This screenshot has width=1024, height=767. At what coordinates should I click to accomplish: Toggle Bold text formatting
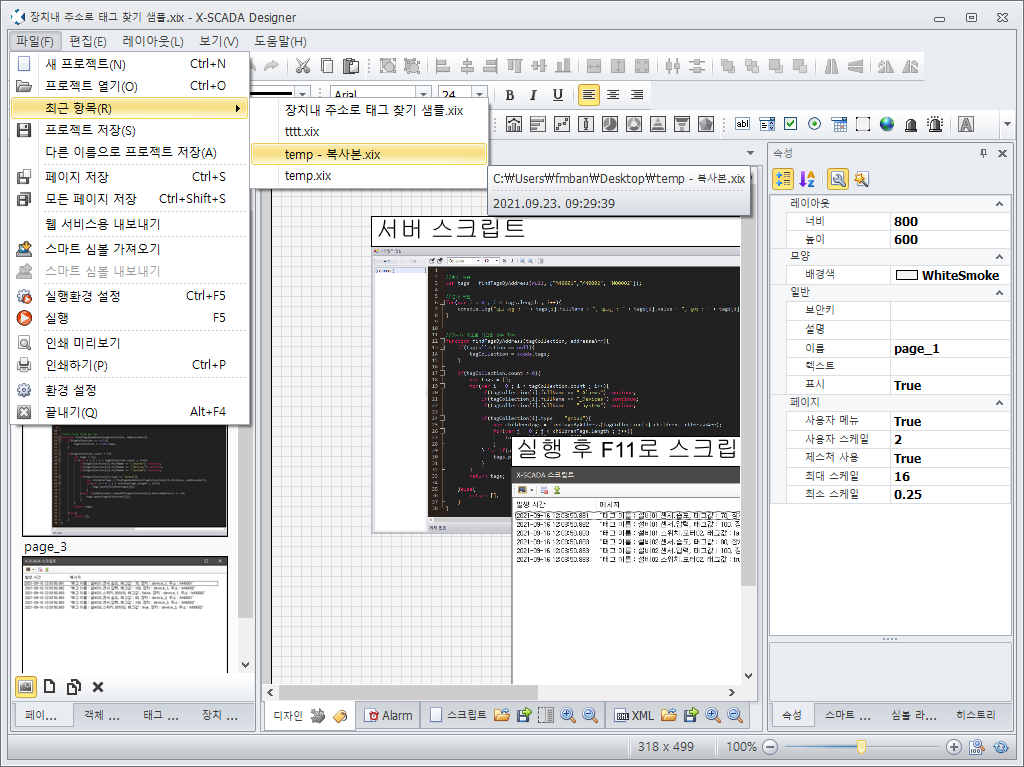(x=510, y=95)
